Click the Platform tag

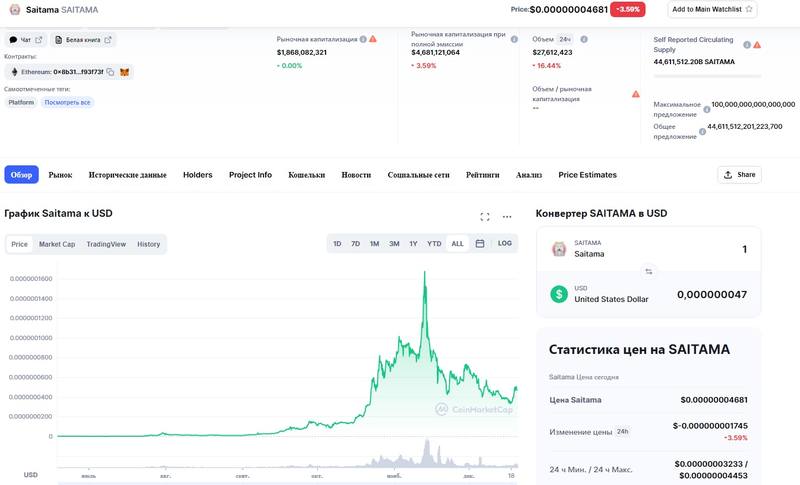tap(21, 103)
